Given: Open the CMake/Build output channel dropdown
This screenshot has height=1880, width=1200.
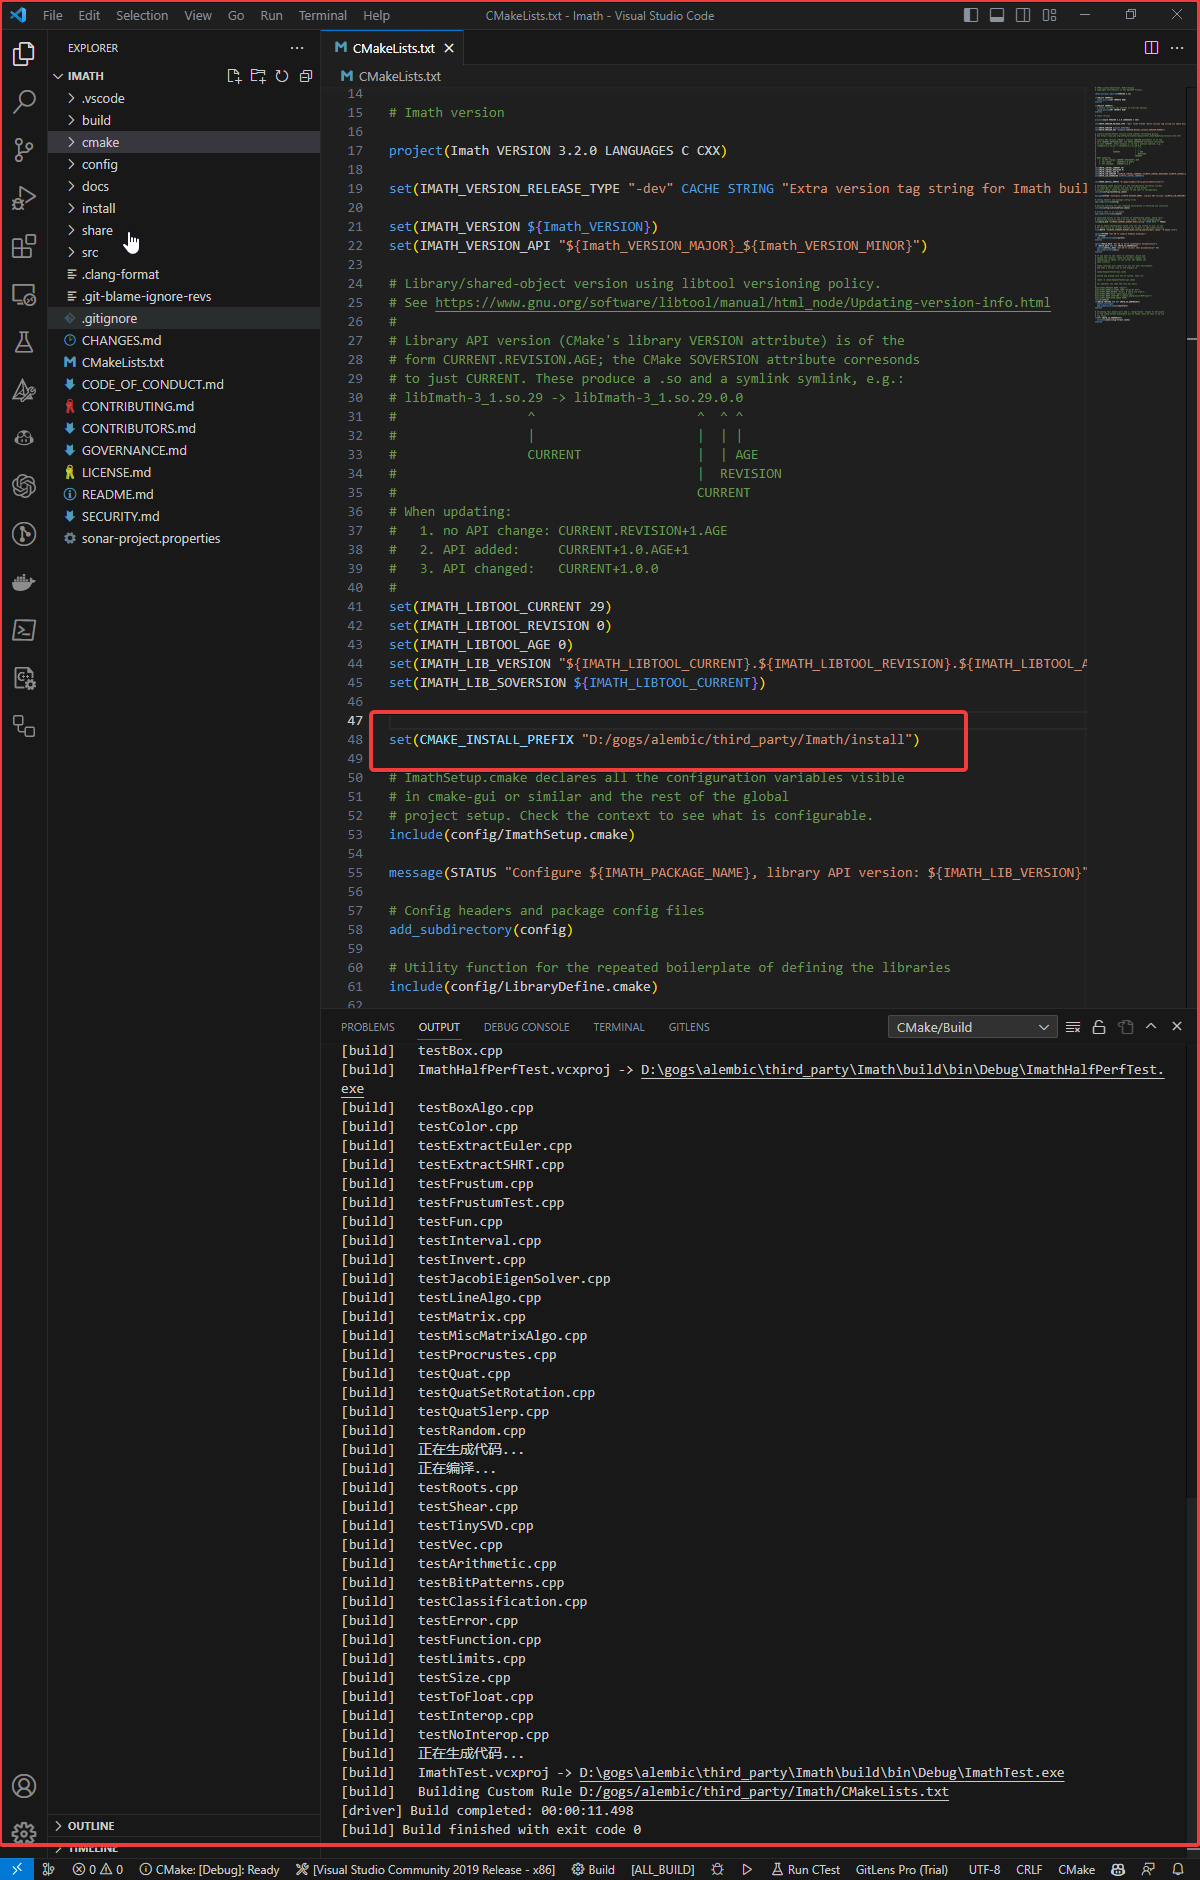Looking at the screenshot, I should coord(972,1027).
